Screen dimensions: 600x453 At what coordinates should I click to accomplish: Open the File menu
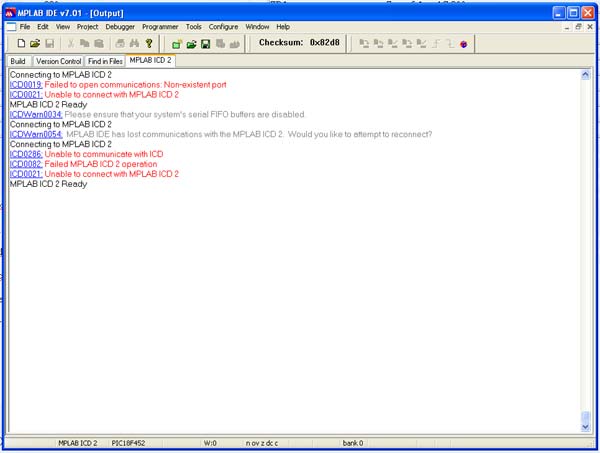tap(25, 27)
